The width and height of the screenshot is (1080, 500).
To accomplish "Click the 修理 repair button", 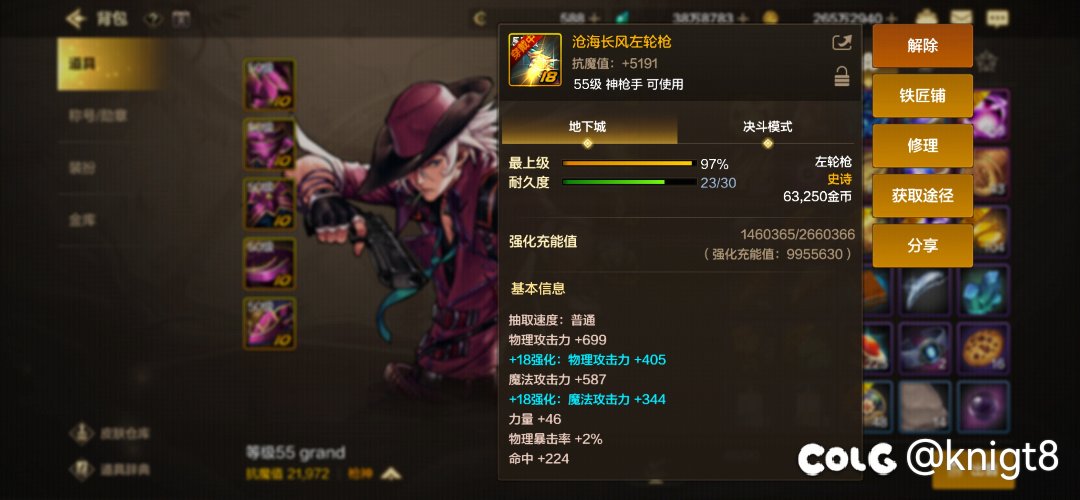I will point(922,146).
